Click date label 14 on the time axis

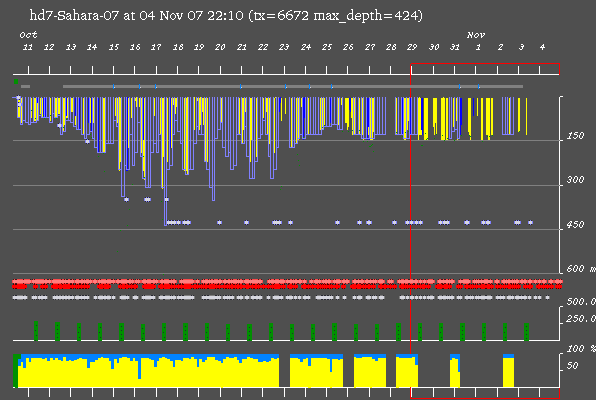pos(92,47)
